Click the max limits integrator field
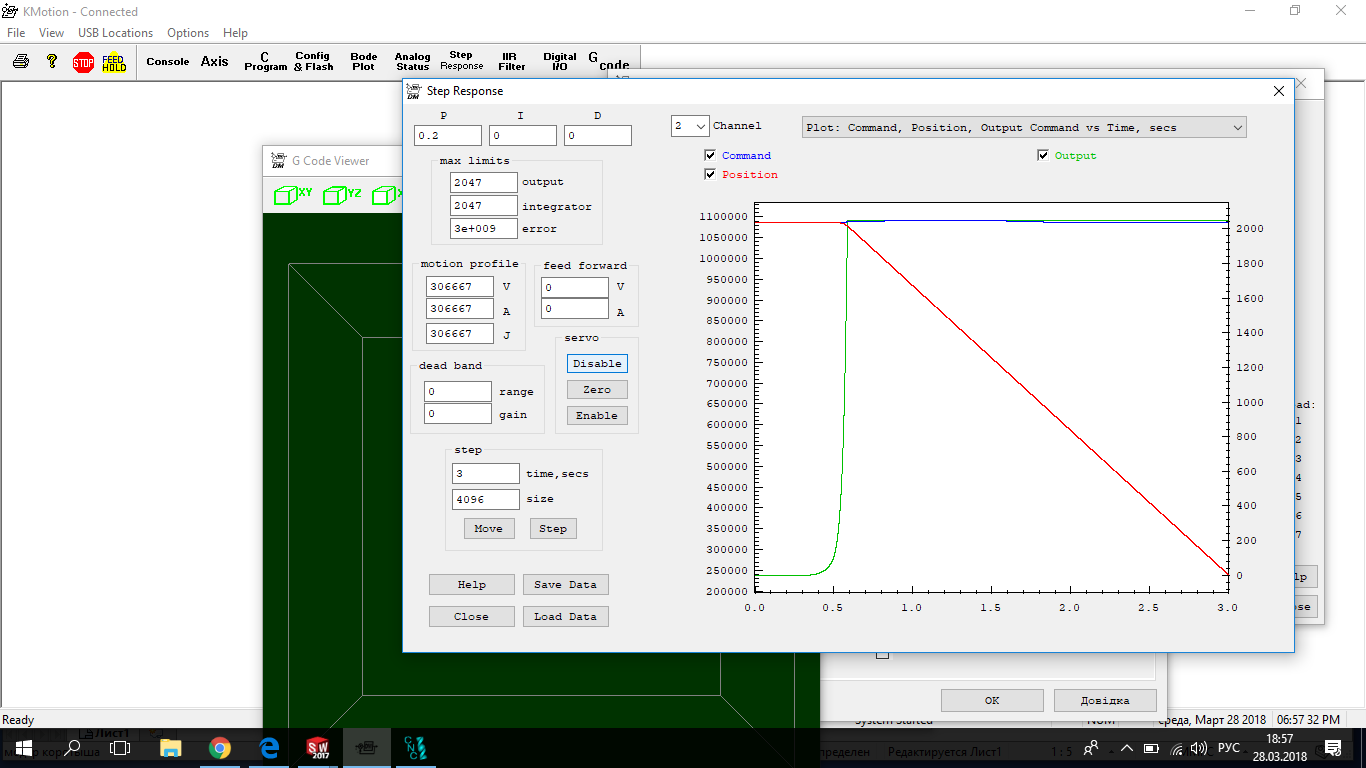 [x=484, y=205]
